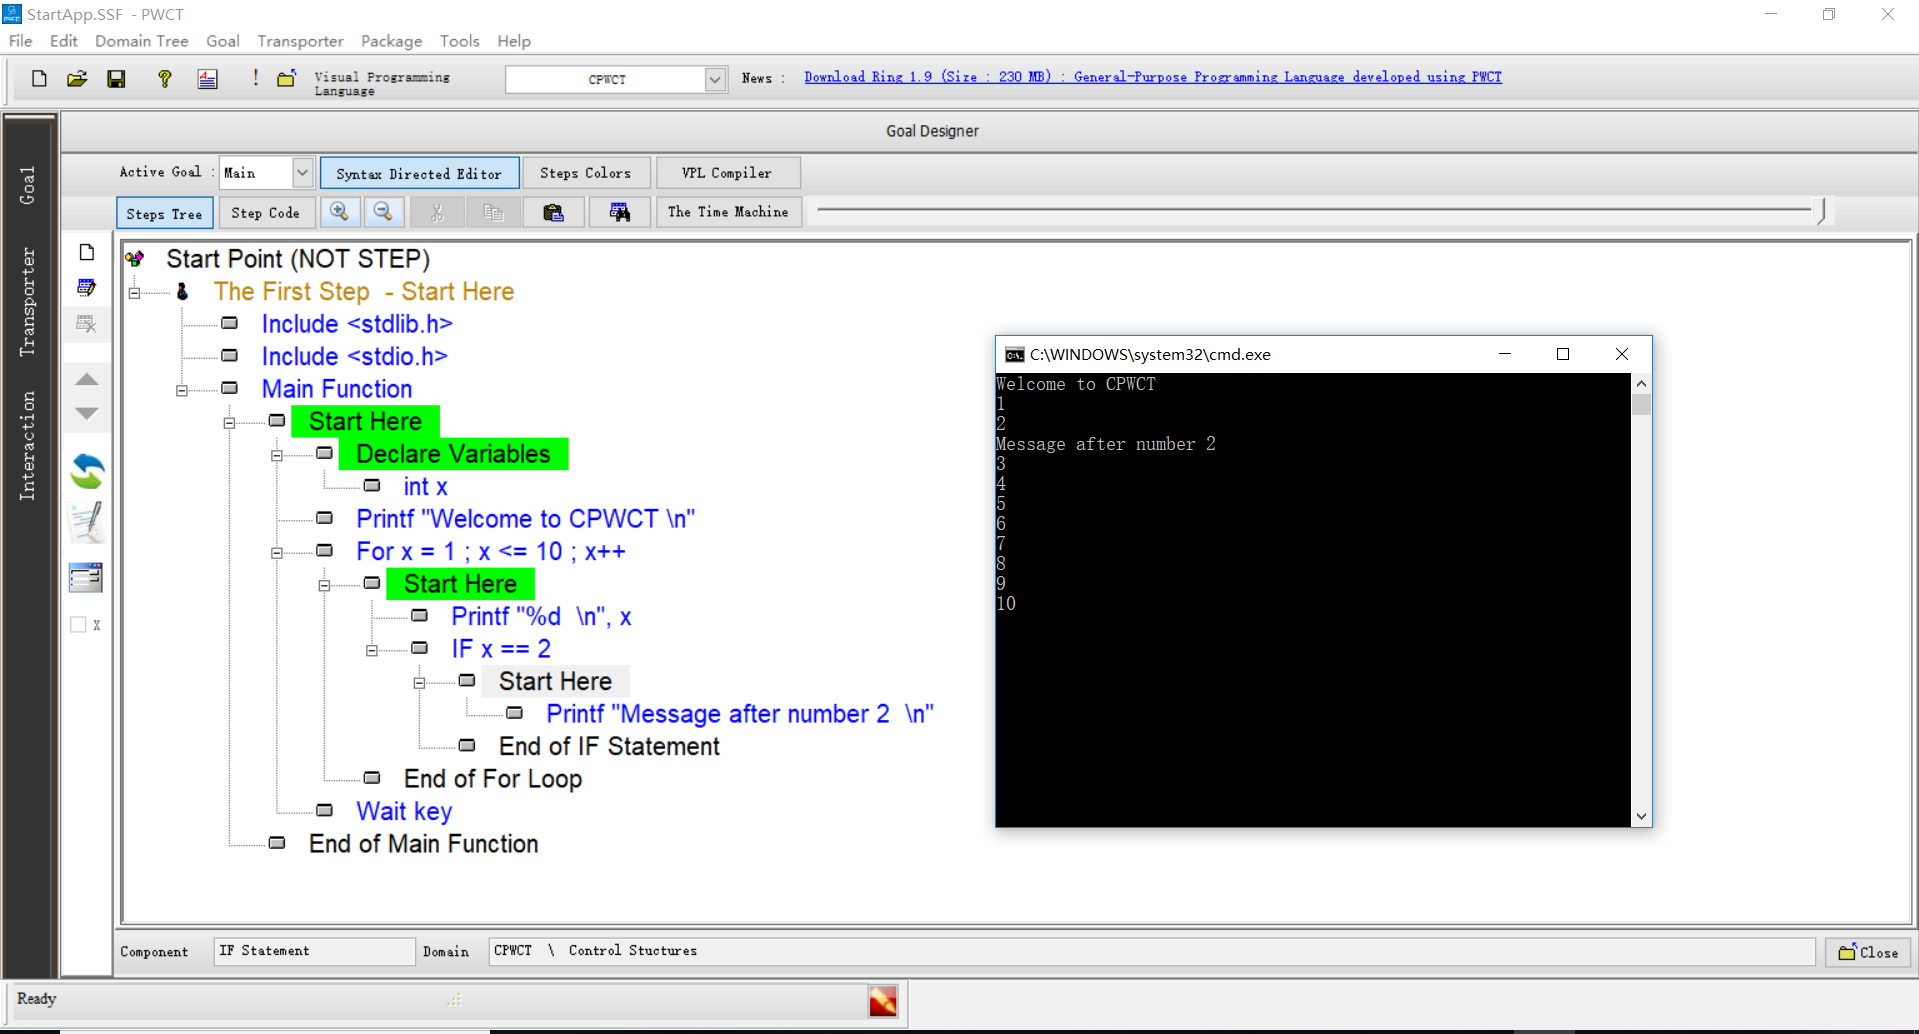This screenshot has width=1919, height=1034.
Task: Click the yellow question mark help icon
Action: point(165,79)
